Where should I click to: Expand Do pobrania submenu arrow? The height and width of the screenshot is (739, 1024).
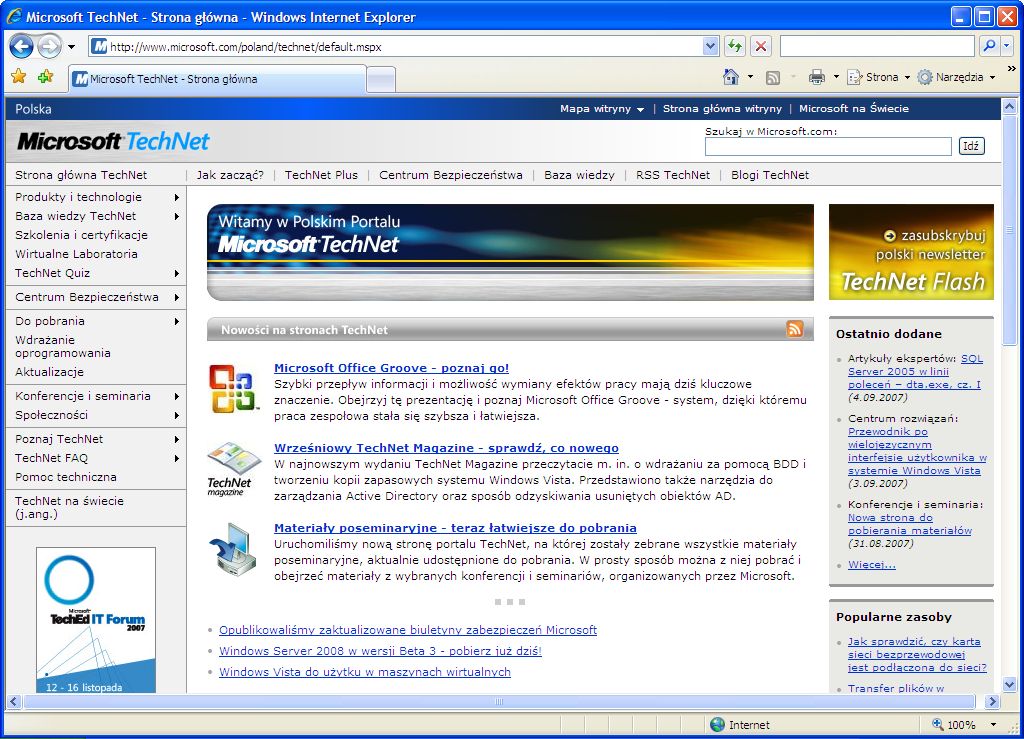(x=177, y=321)
